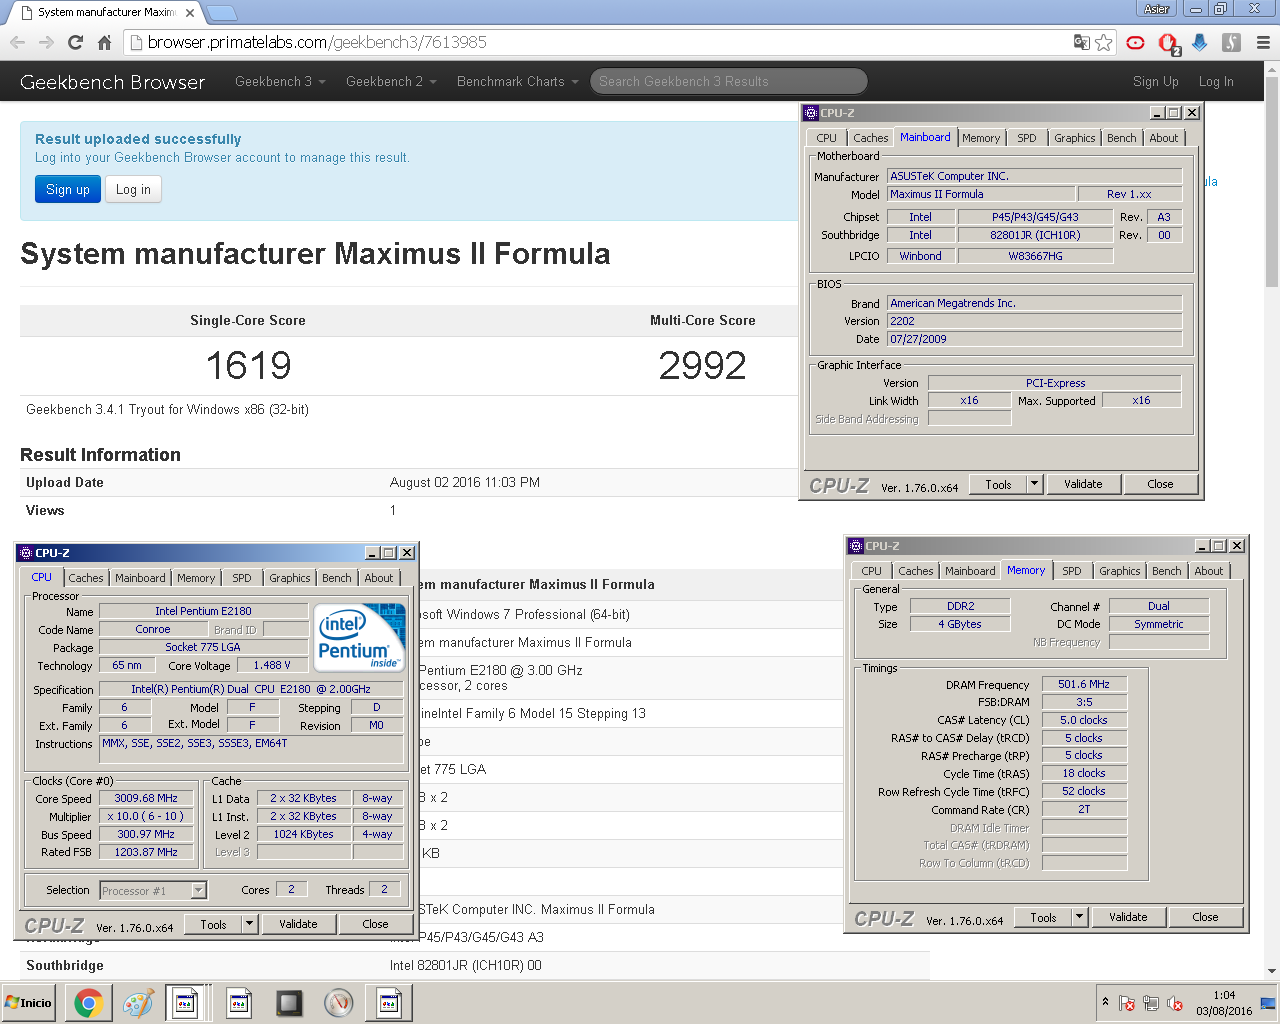Open Tools dropdown arrow in Memory CPU-Z window
Screen dimensions: 1280x1024
coord(1079,917)
